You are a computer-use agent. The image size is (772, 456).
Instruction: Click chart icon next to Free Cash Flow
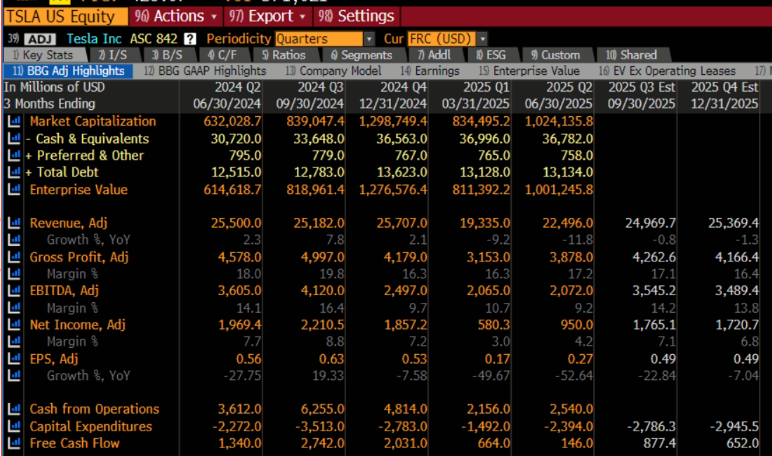pyautogui.click(x=14, y=444)
